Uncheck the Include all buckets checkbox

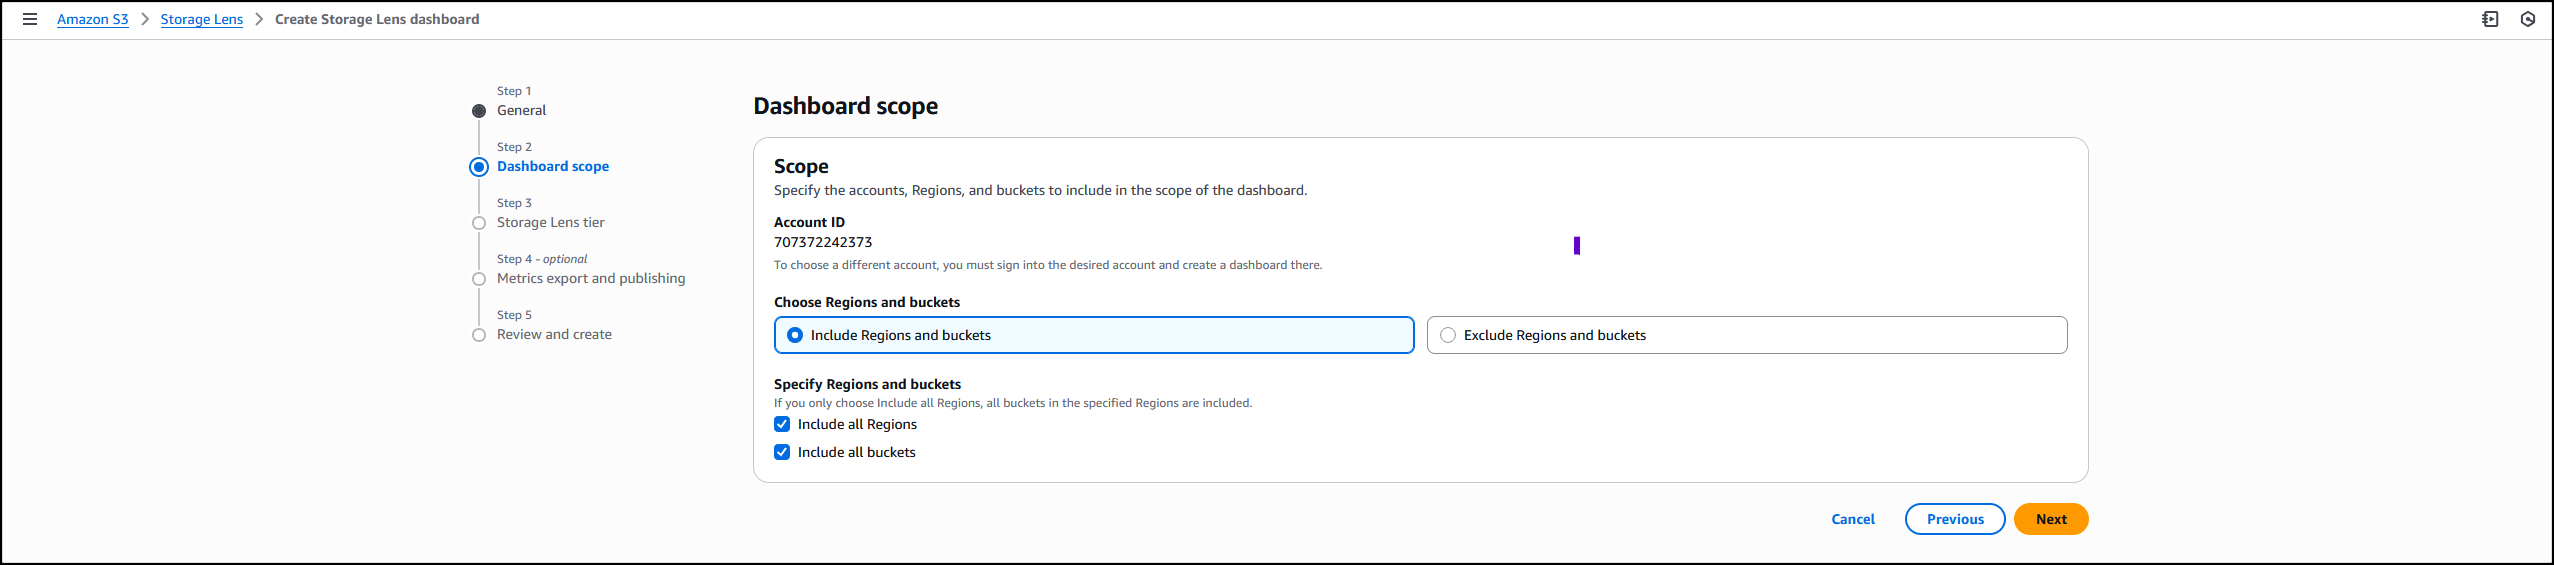point(782,452)
